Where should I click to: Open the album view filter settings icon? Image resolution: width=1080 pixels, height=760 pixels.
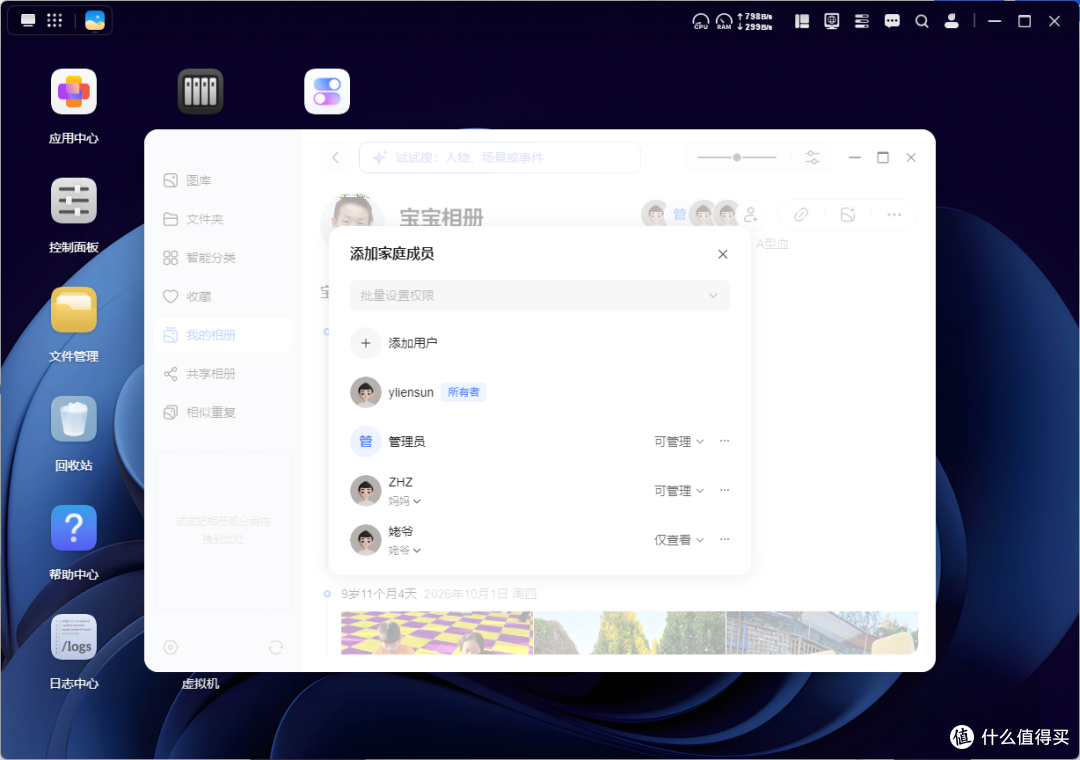click(x=813, y=158)
